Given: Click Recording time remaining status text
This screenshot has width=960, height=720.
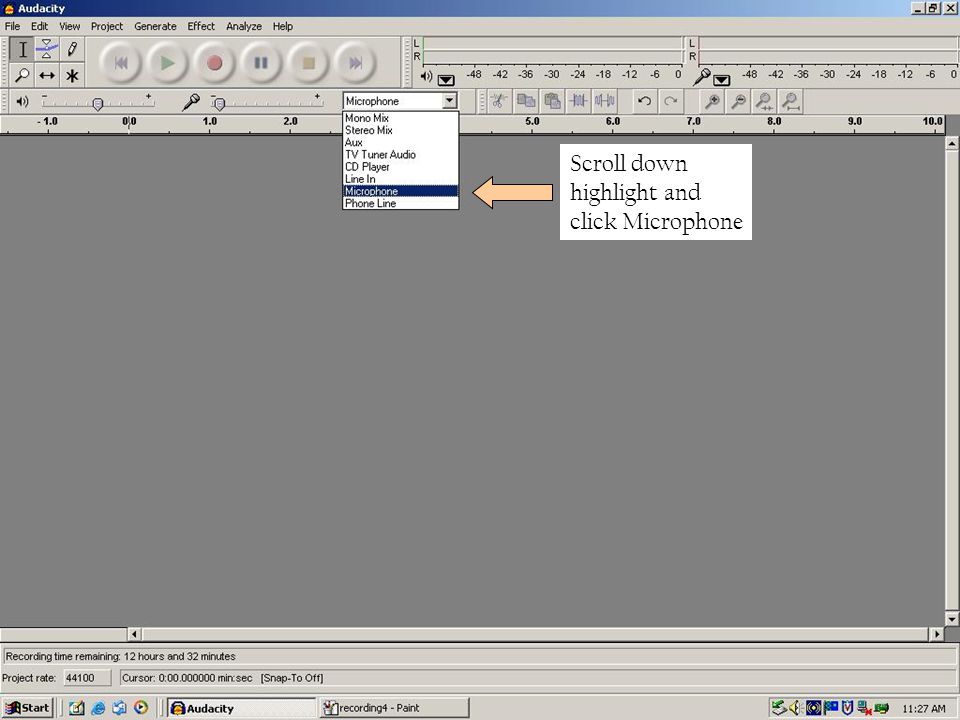Looking at the screenshot, I should point(121,656).
